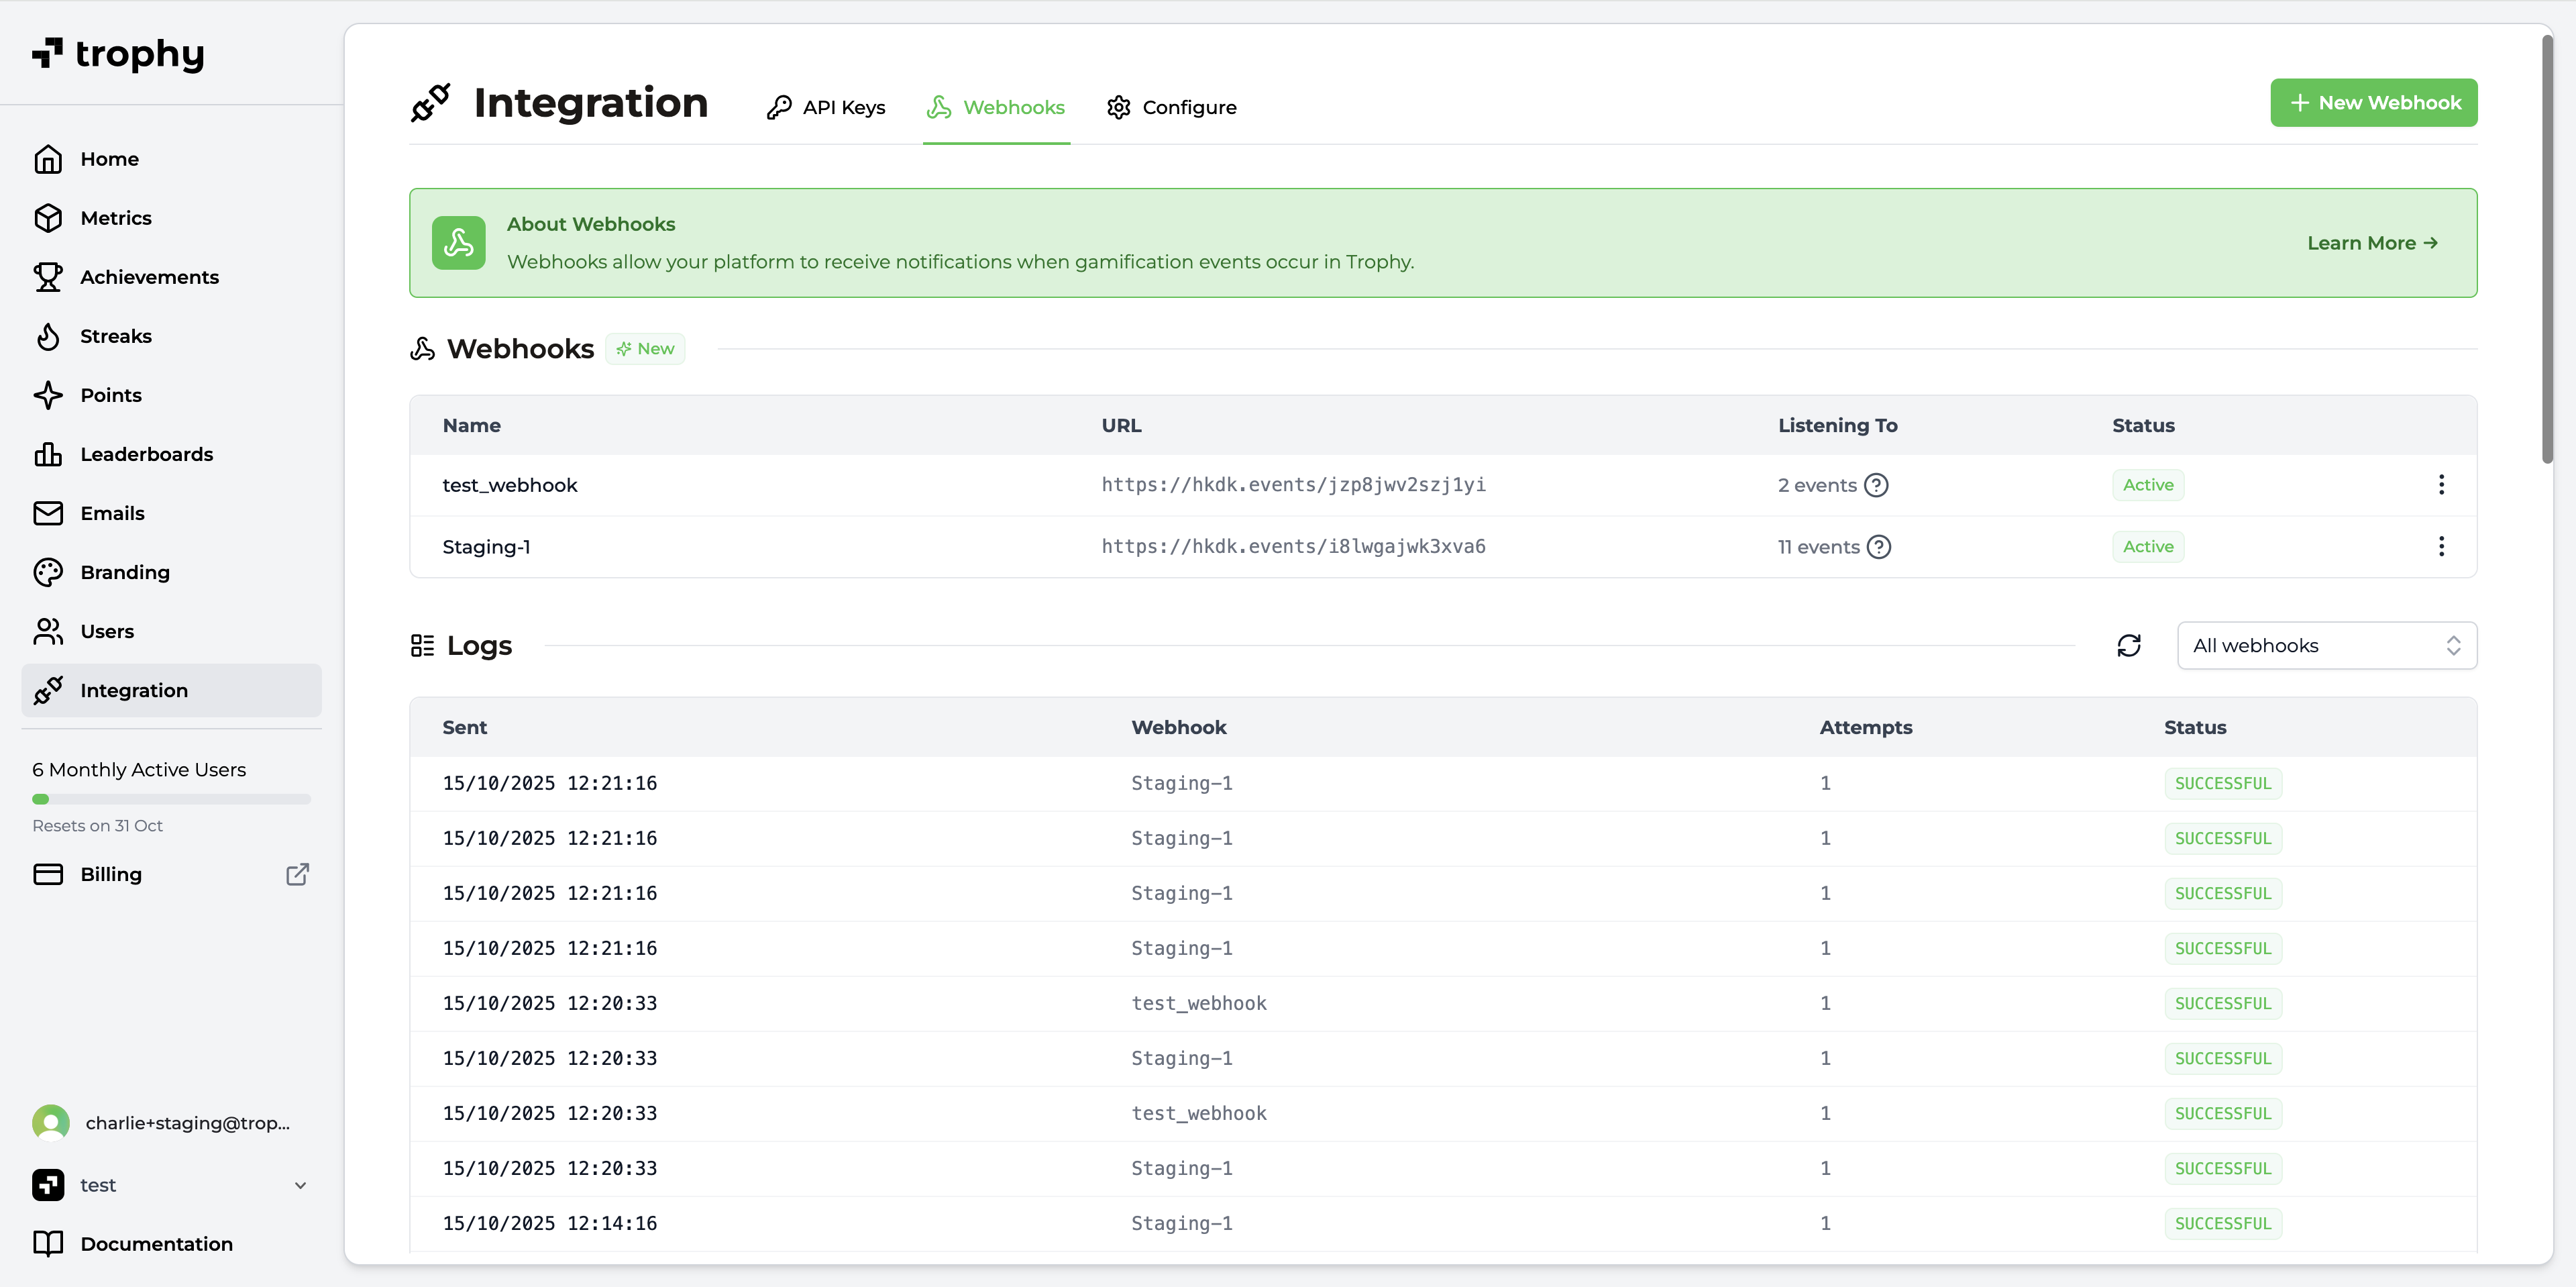This screenshot has height=1287, width=2576.
Task: Open the three-dot menu for test_webhook
Action: click(2440, 485)
